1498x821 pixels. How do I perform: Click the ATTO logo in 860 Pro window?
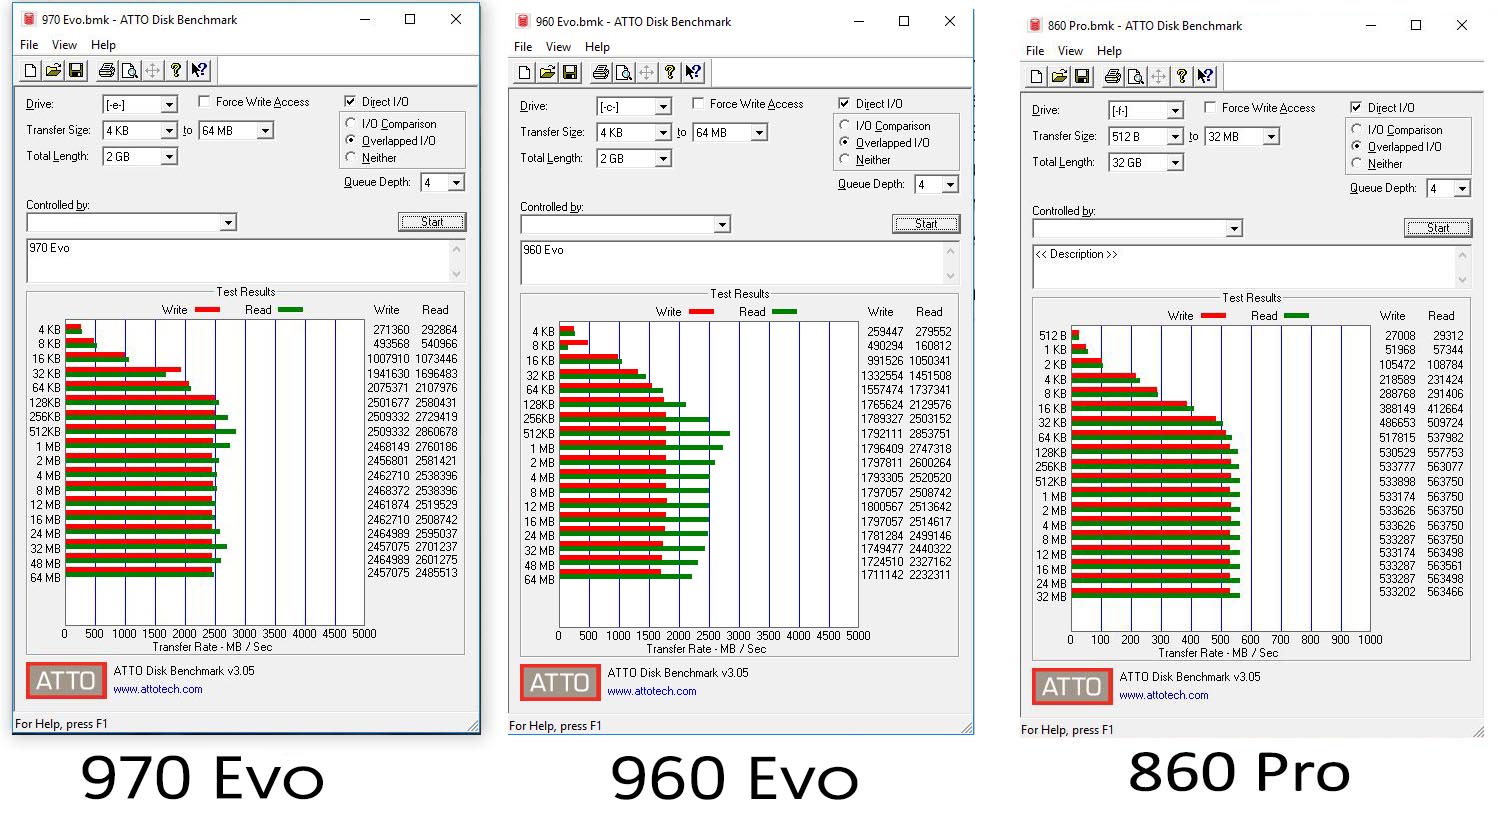coord(1072,687)
